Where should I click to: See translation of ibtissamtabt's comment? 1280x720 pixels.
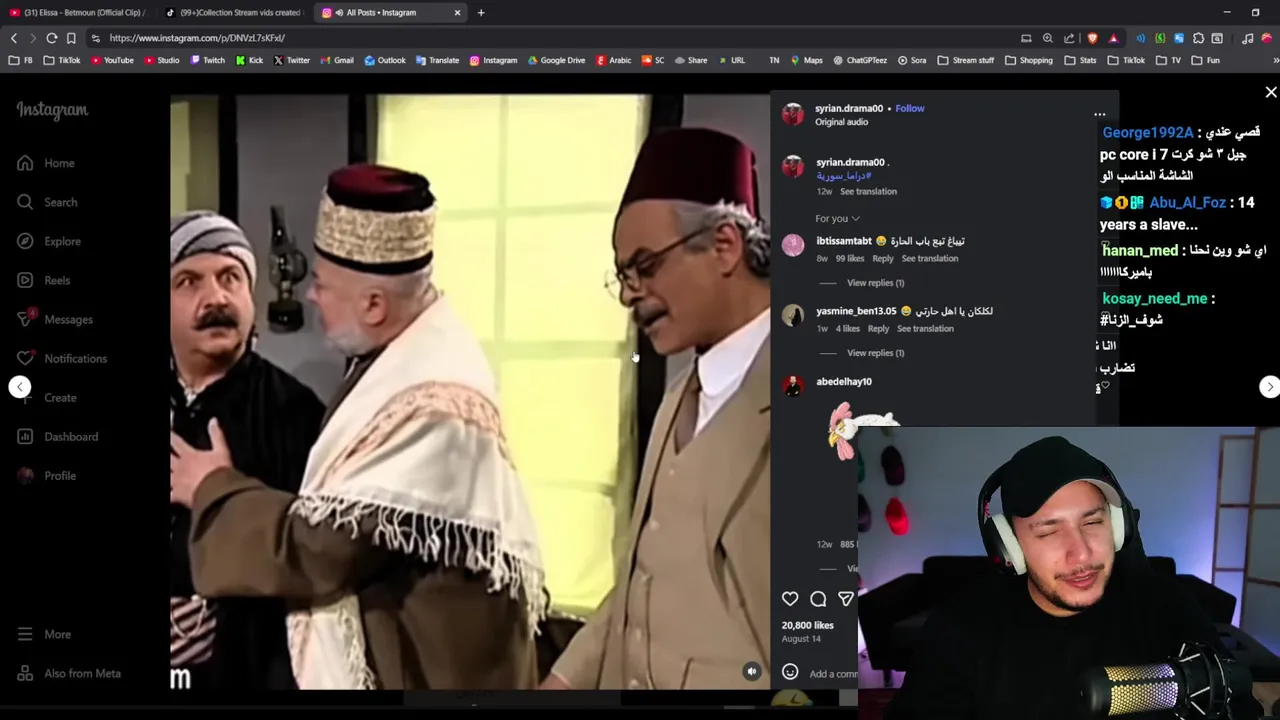930,258
